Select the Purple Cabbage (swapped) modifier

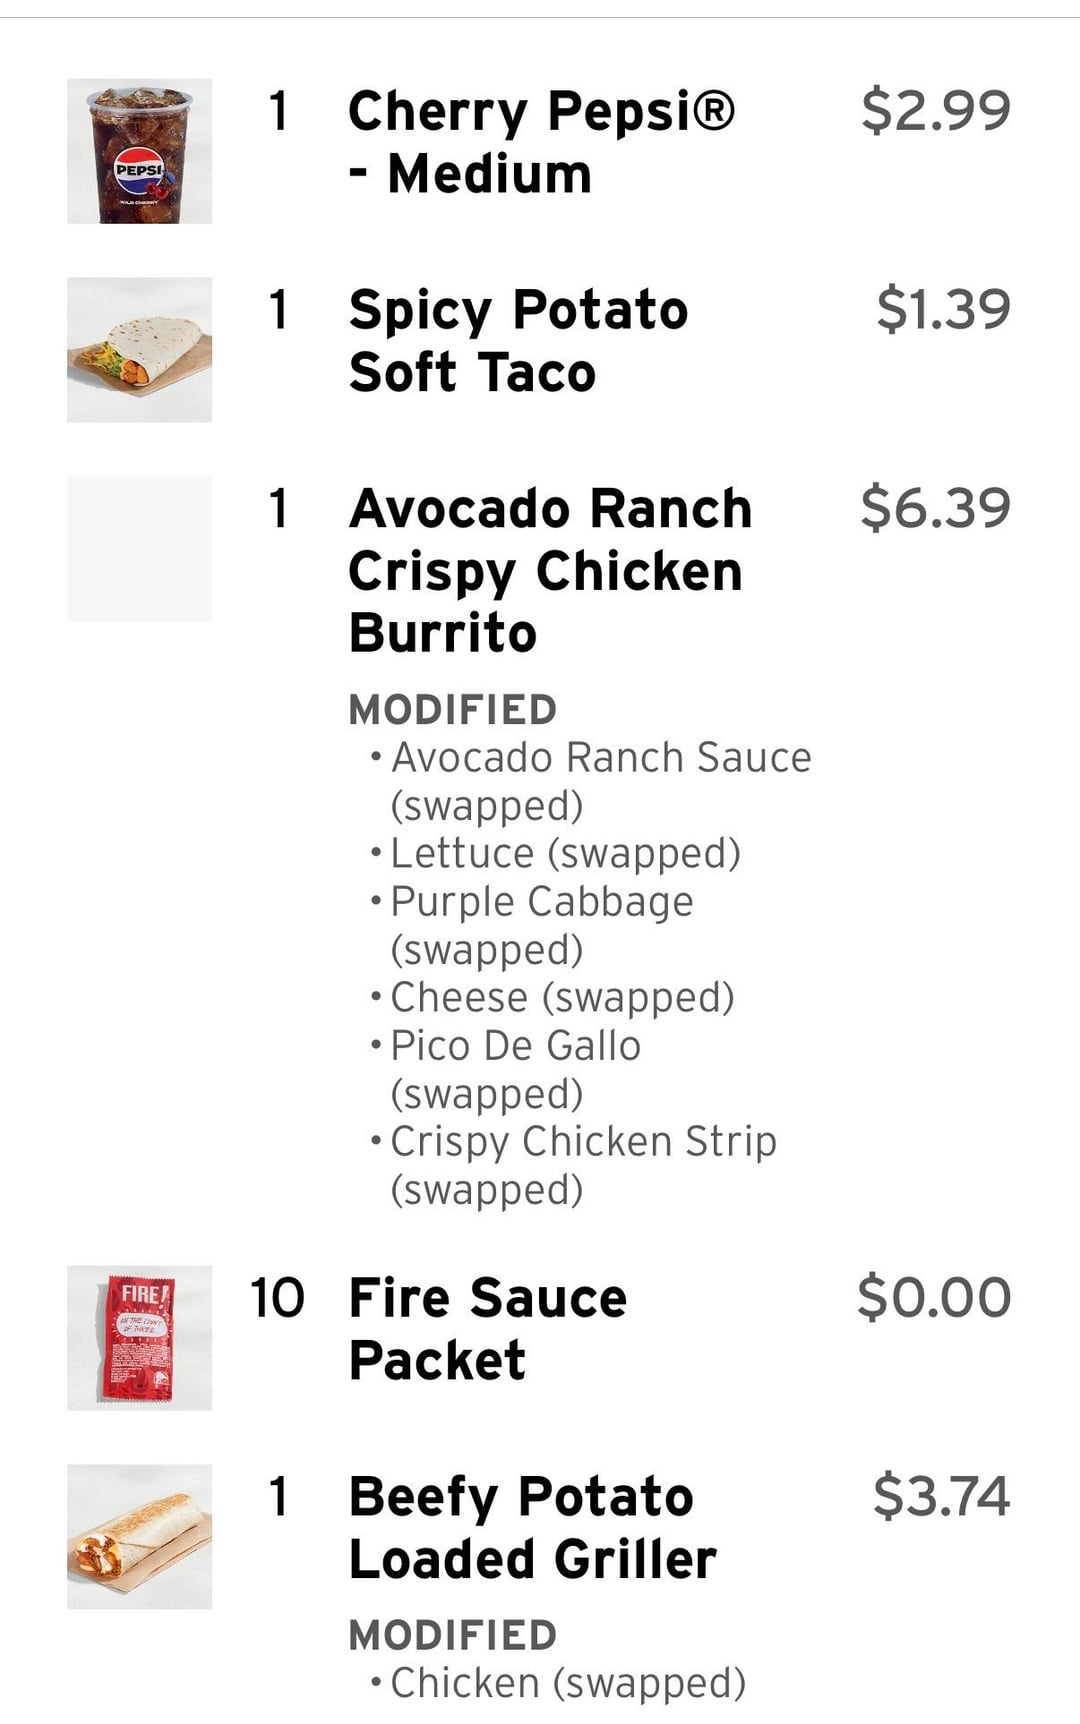(540, 925)
